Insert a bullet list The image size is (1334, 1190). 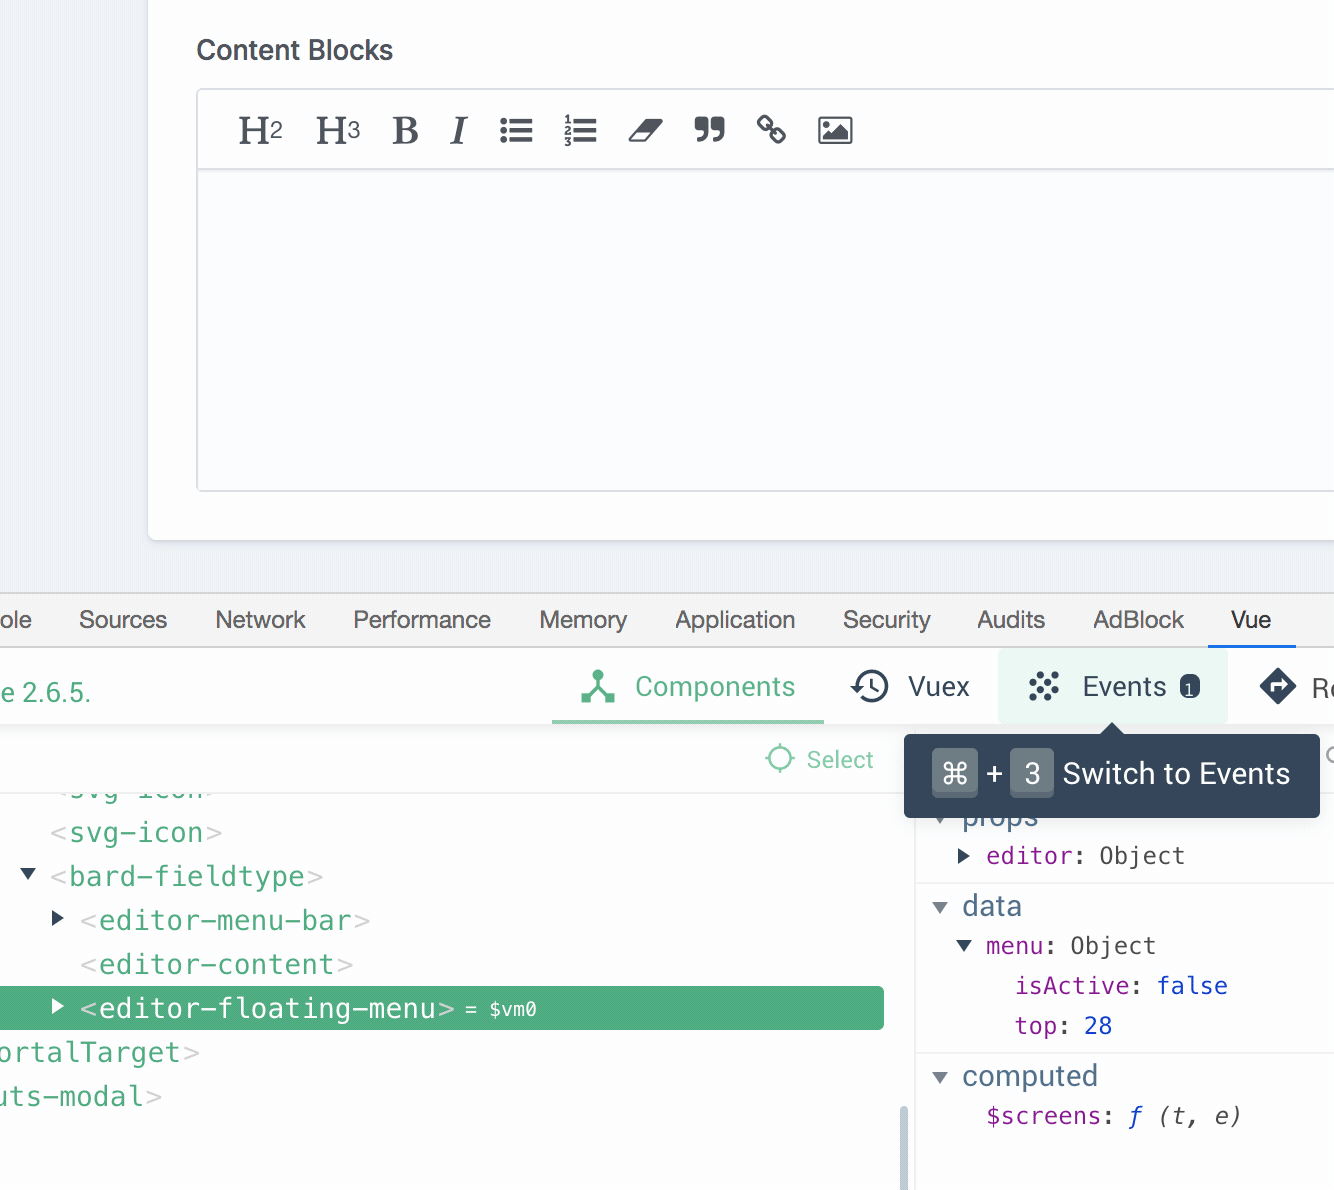click(x=516, y=129)
